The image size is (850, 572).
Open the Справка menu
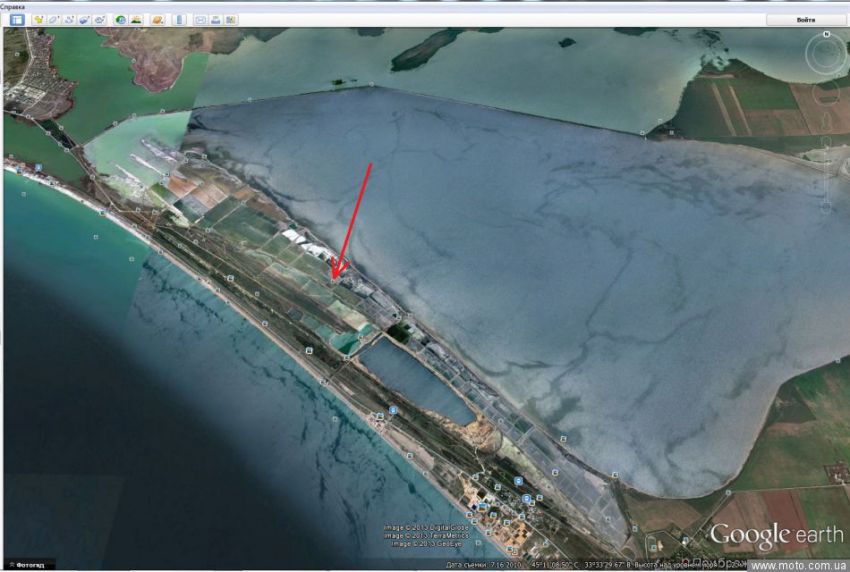[12, 7]
